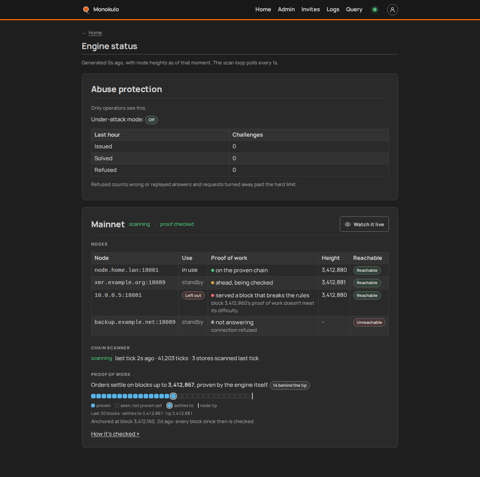Click the settled-block marker on the progress bar
Screen dimensions: 480x477
173,396
